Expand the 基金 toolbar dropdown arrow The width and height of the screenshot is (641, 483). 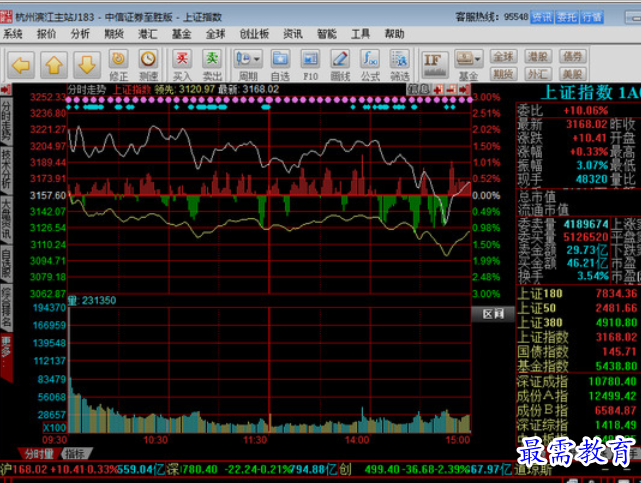477,59
